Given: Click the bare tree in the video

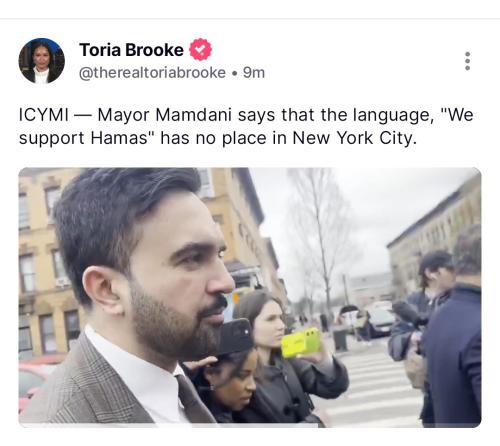Looking at the screenshot, I should click(322, 240).
